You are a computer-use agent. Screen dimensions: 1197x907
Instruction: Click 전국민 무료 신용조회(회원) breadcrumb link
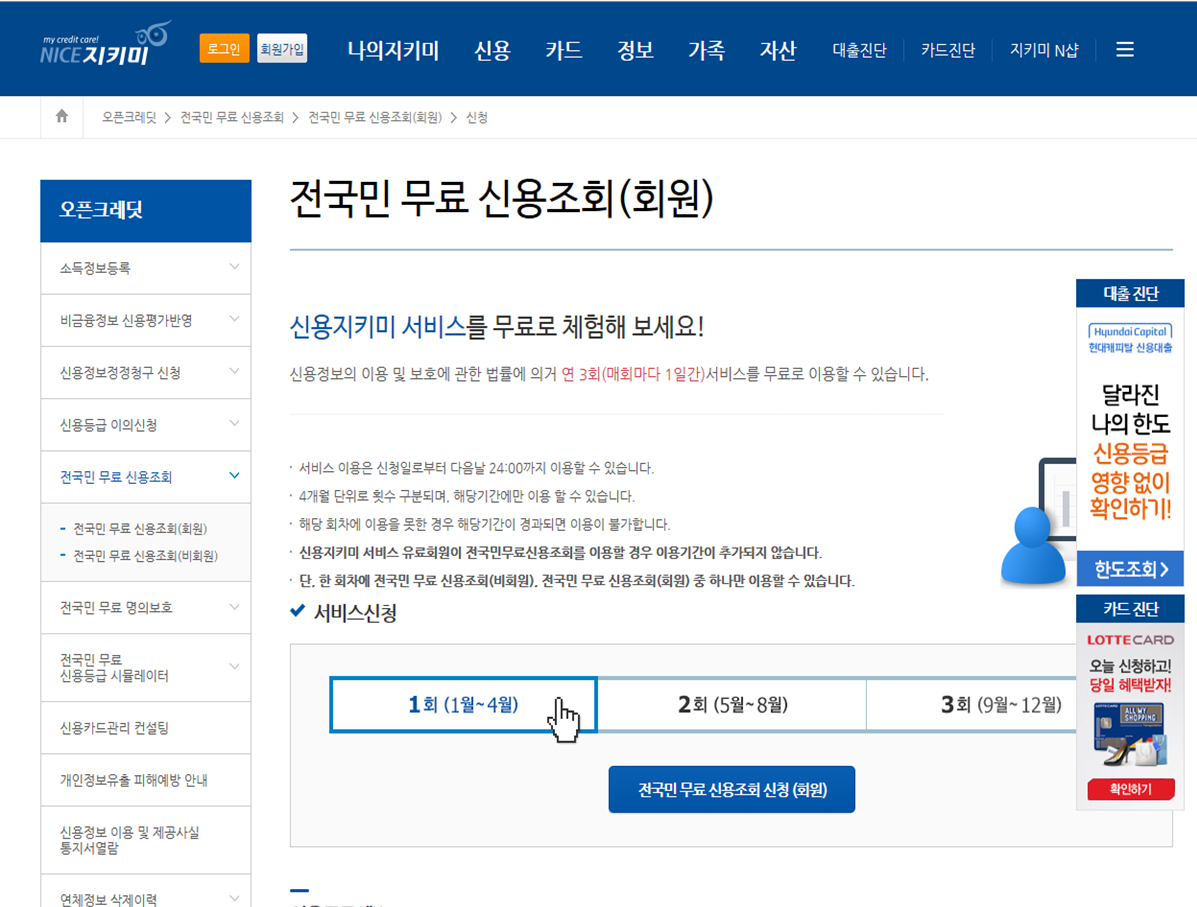(x=375, y=117)
